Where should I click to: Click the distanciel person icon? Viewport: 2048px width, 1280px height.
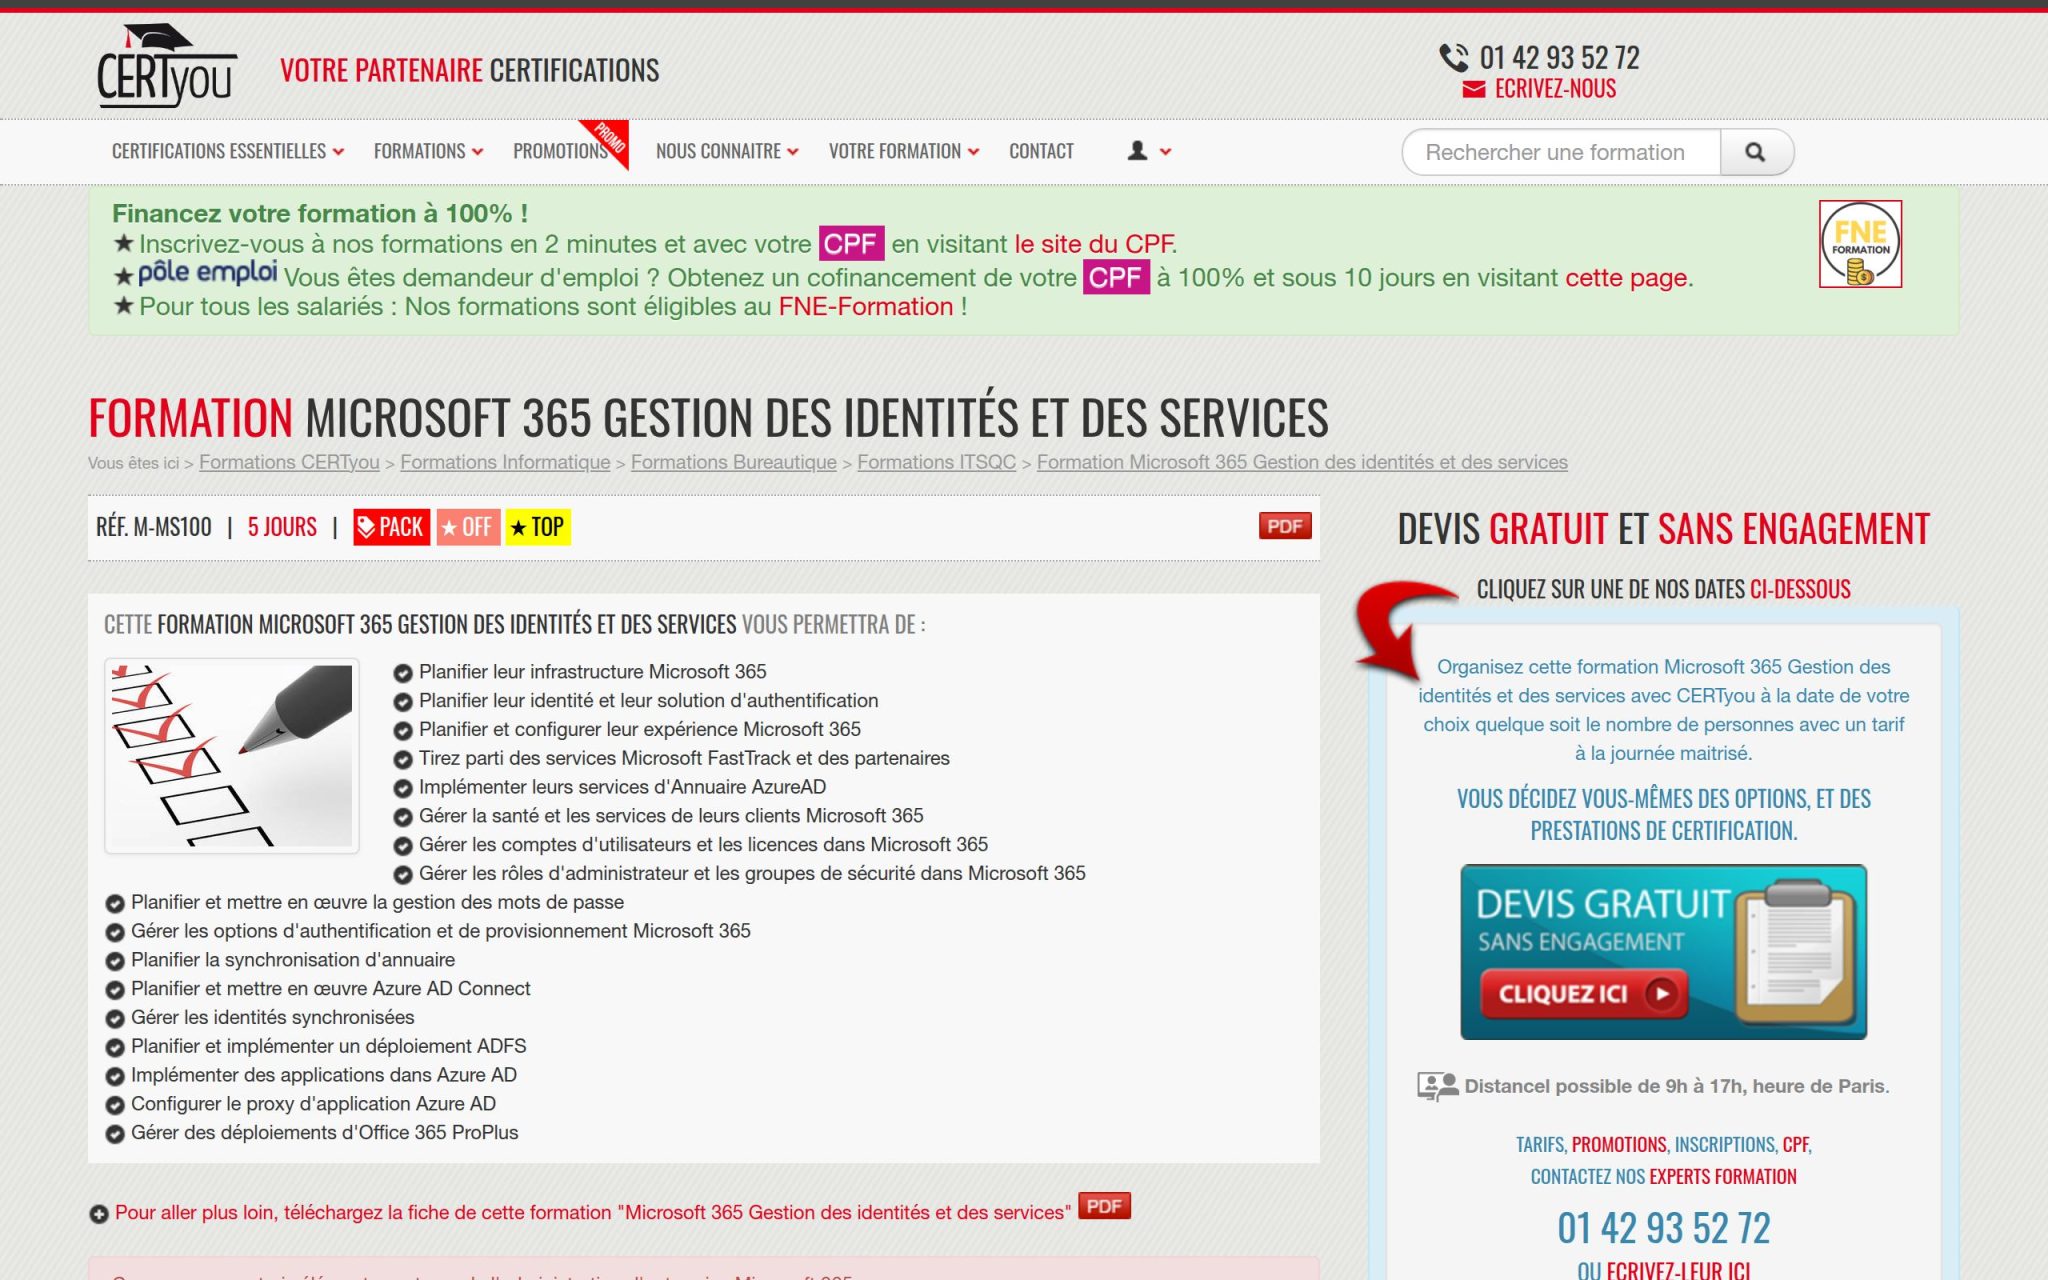tap(1437, 1086)
